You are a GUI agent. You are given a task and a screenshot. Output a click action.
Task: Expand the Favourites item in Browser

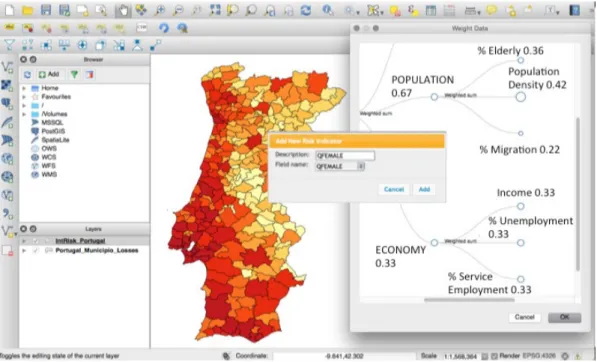24,97
